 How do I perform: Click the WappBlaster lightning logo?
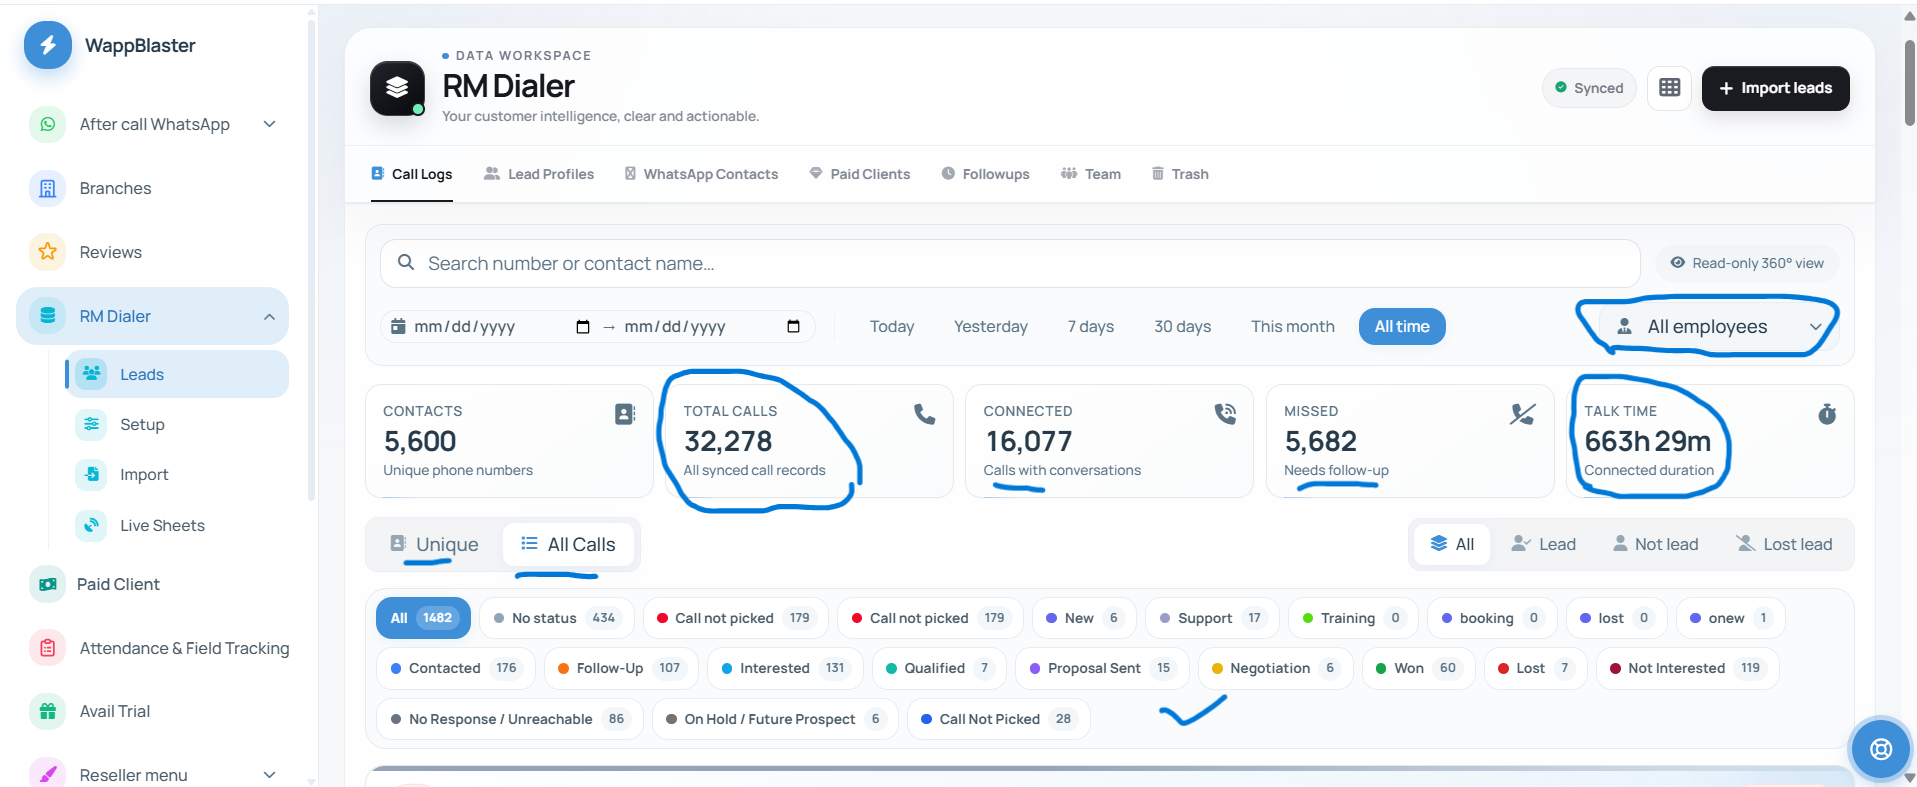click(x=47, y=45)
